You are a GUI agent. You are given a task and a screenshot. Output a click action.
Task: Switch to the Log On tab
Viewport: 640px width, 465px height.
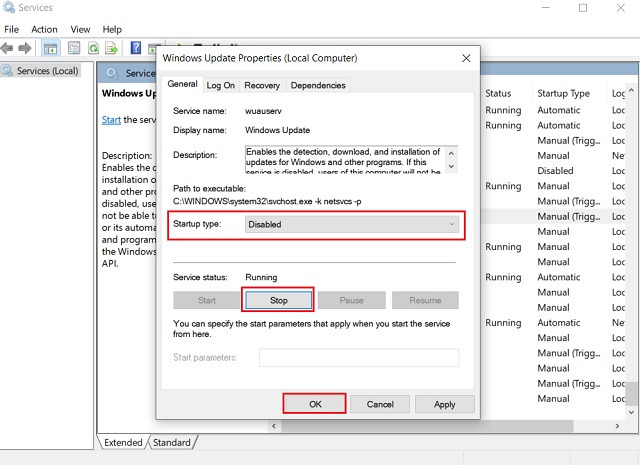coord(220,85)
